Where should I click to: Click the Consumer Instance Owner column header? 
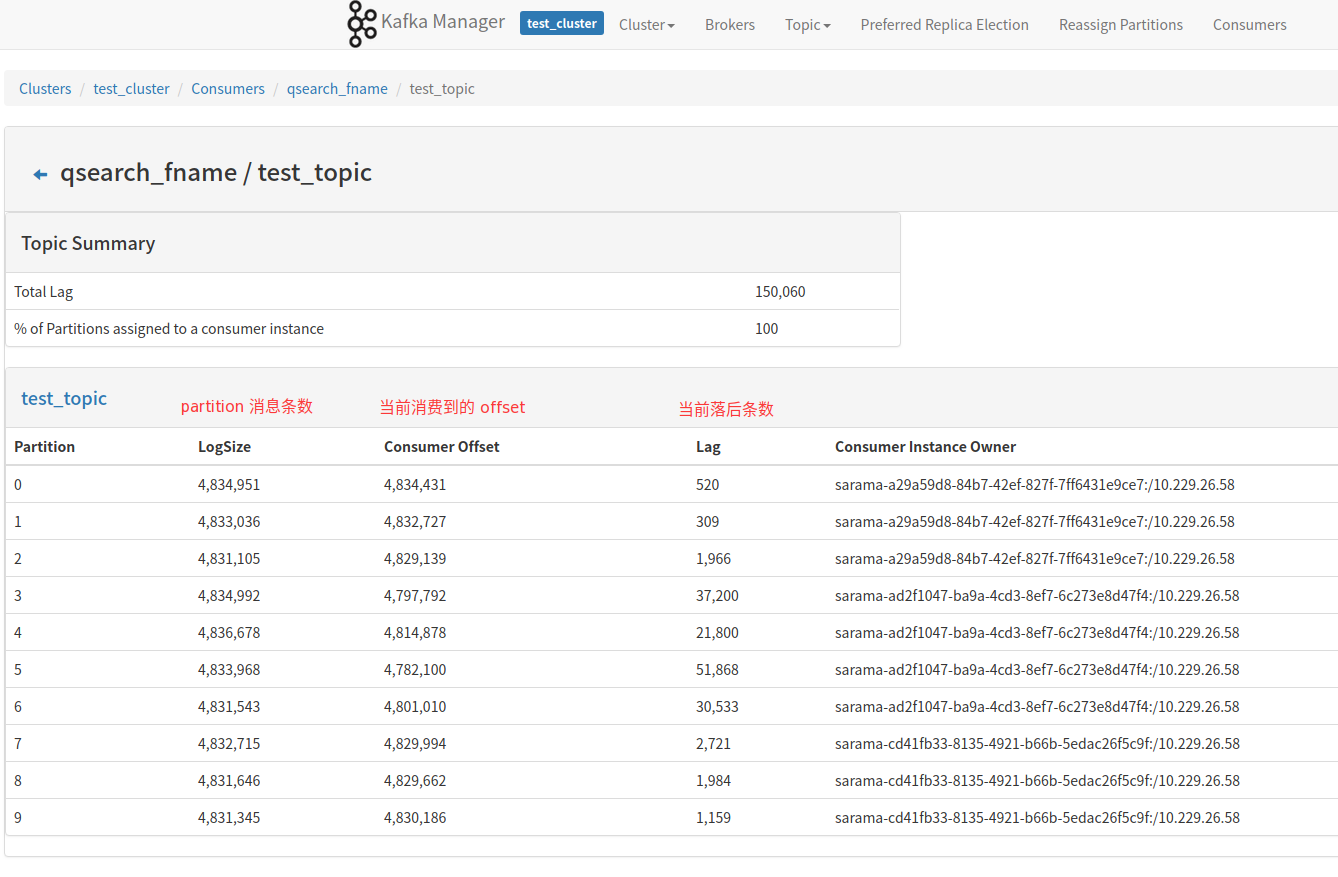pos(925,447)
